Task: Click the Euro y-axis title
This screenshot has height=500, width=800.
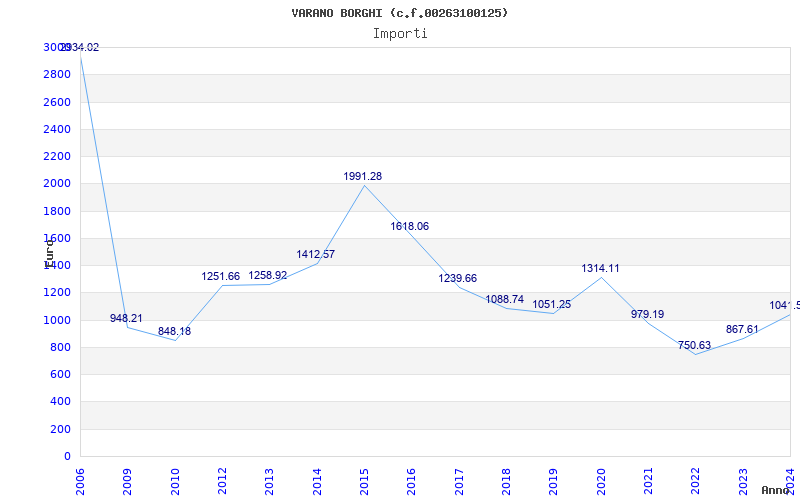Action: pyautogui.click(x=49, y=252)
